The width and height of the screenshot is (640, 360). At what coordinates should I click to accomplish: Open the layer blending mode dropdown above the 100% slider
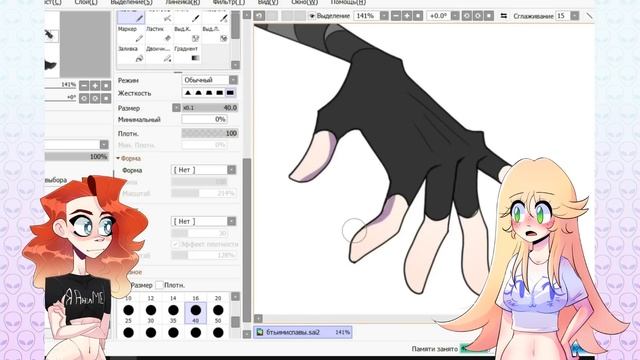tap(104, 144)
